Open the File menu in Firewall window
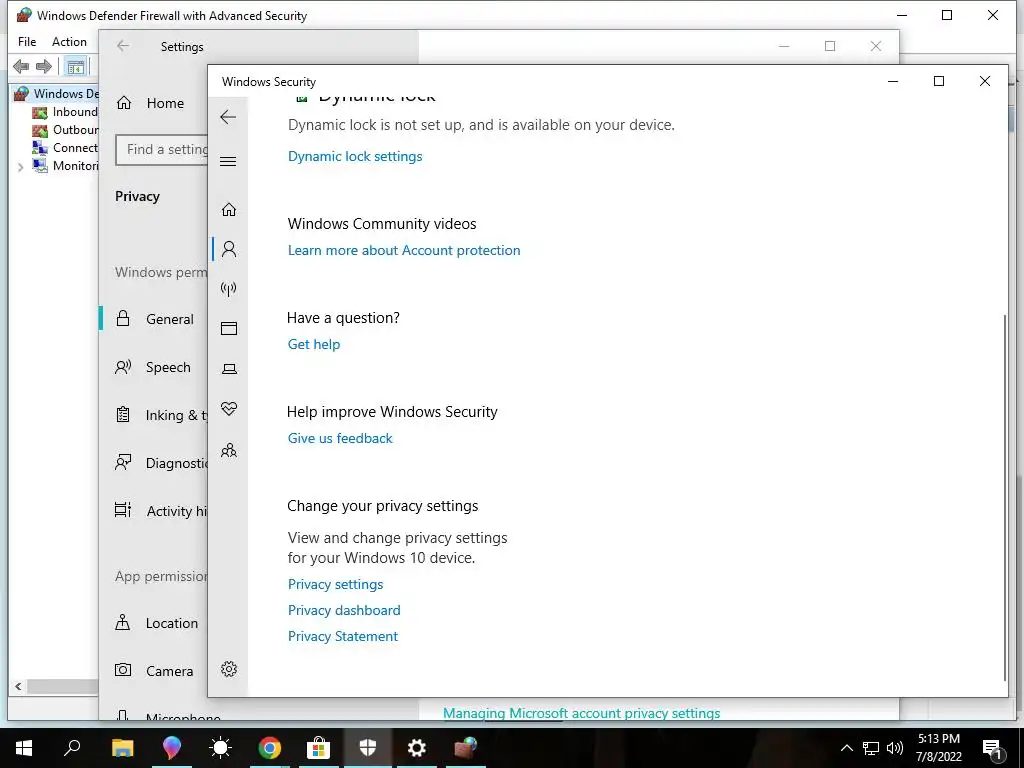The width and height of the screenshot is (1024, 768). point(27,42)
